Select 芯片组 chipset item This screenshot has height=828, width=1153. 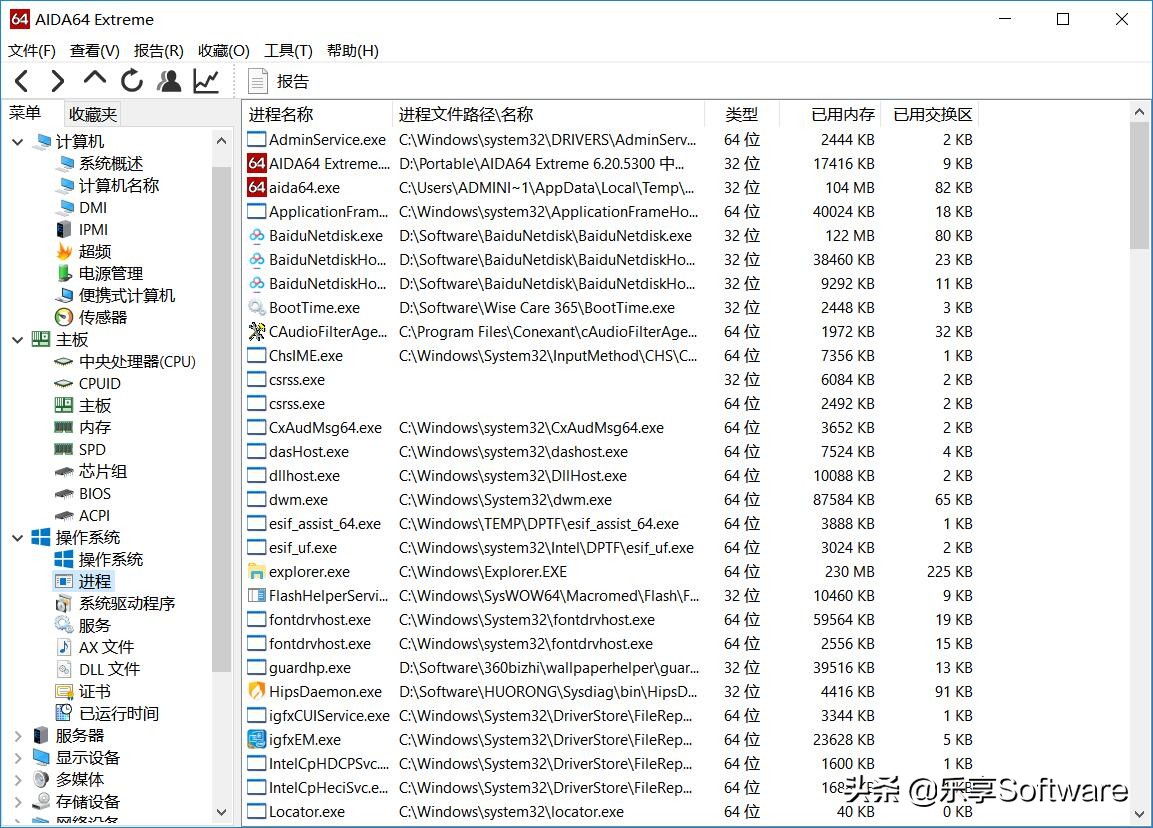[x=102, y=471]
